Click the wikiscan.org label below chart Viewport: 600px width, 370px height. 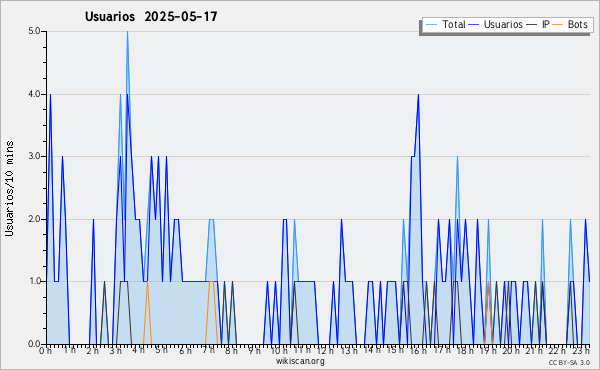pos(300,361)
